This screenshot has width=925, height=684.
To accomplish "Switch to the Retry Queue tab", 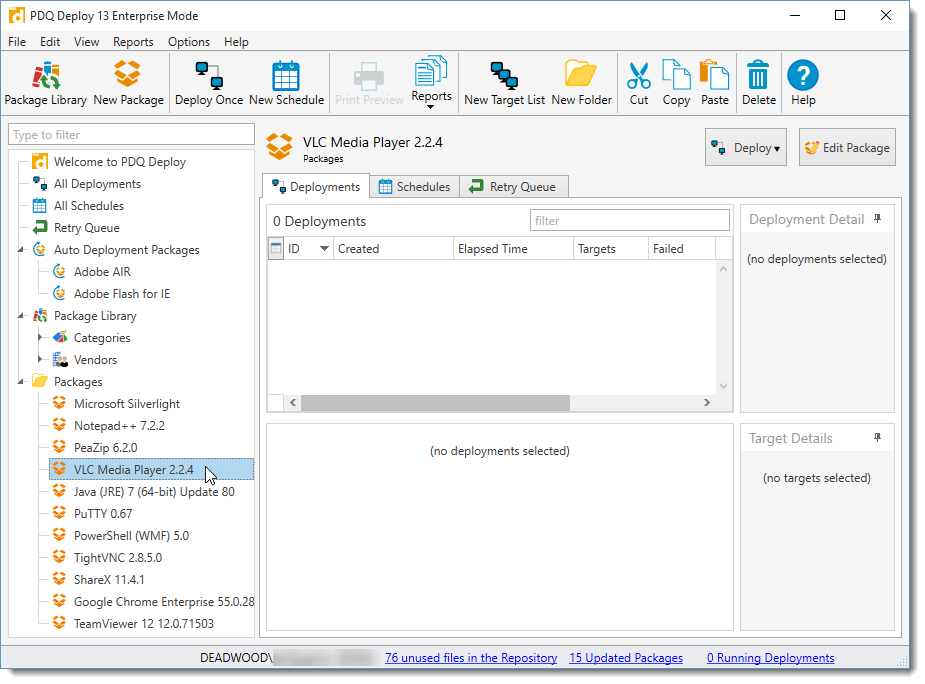I will click(x=514, y=187).
